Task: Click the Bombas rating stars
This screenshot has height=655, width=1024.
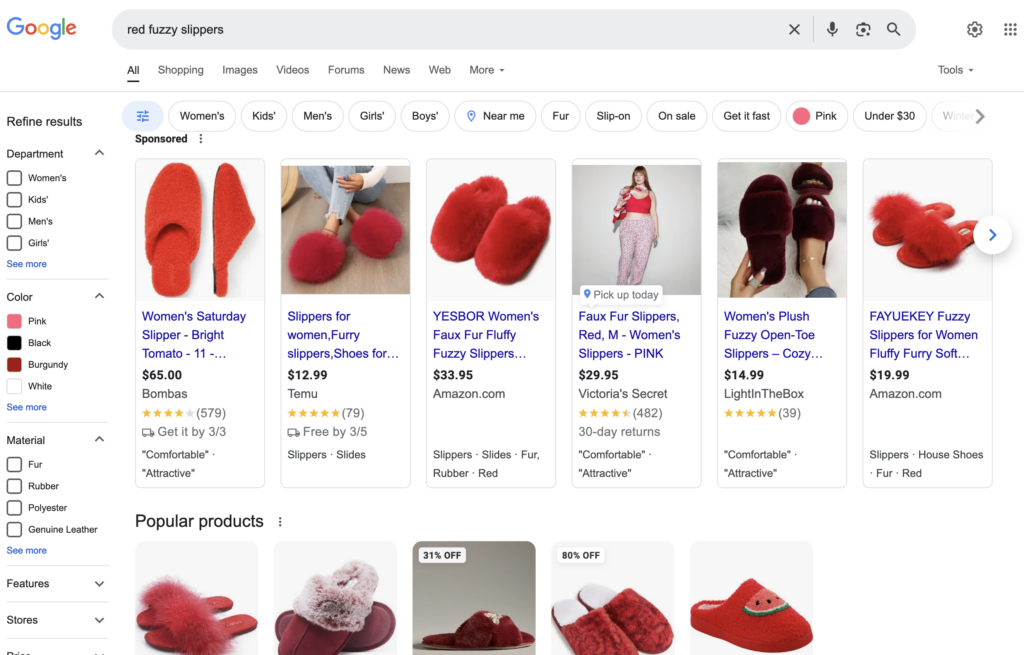Action: [168, 413]
